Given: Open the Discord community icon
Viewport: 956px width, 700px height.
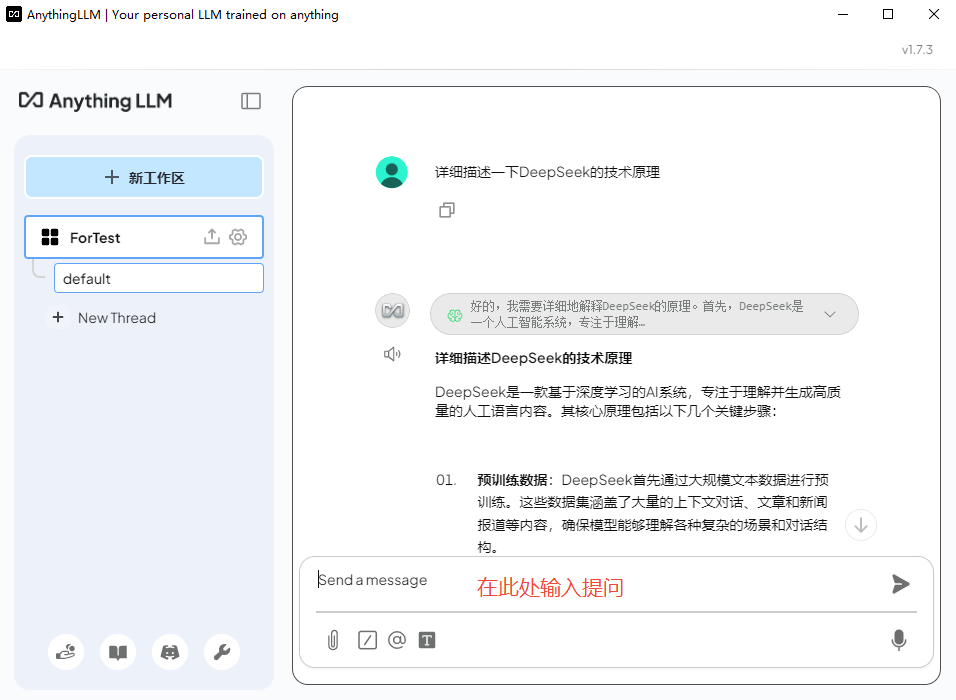Looking at the screenshot, I should (x=169, y=652).
